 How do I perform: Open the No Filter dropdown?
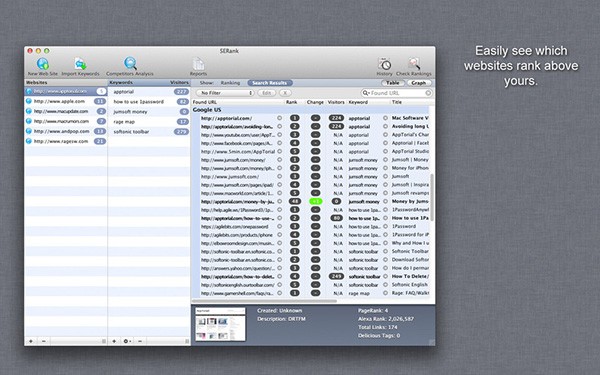click(225, 93)
